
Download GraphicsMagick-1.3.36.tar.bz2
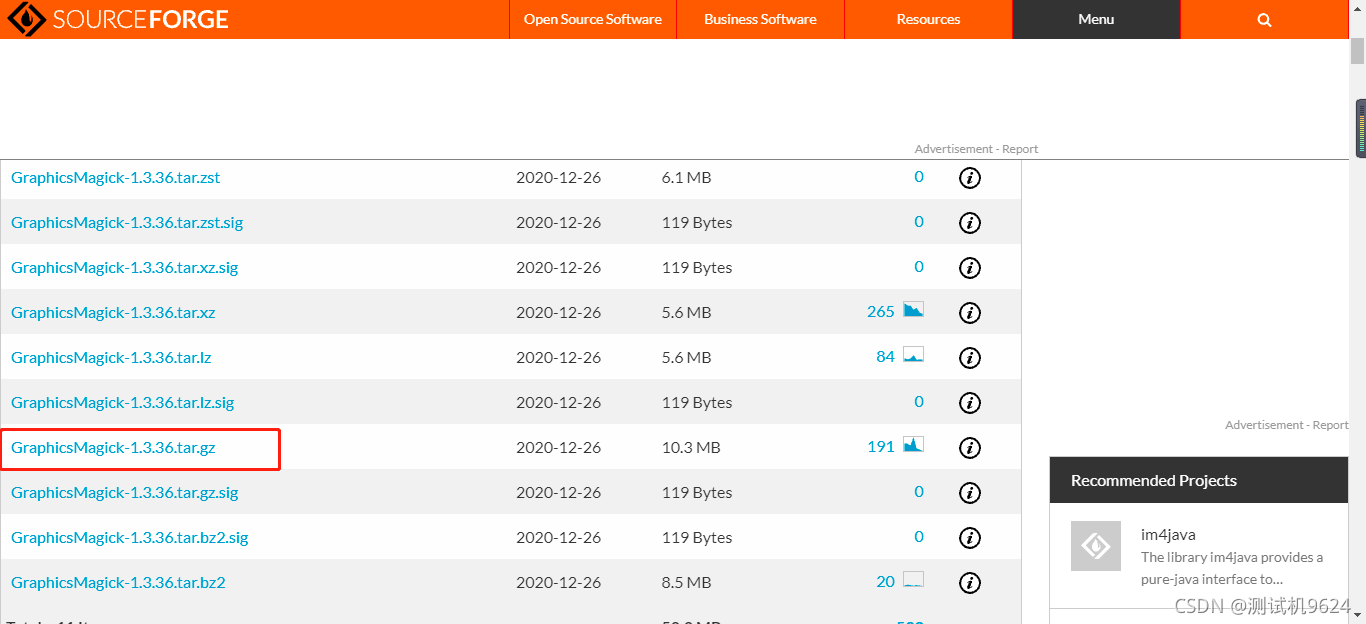118,583
